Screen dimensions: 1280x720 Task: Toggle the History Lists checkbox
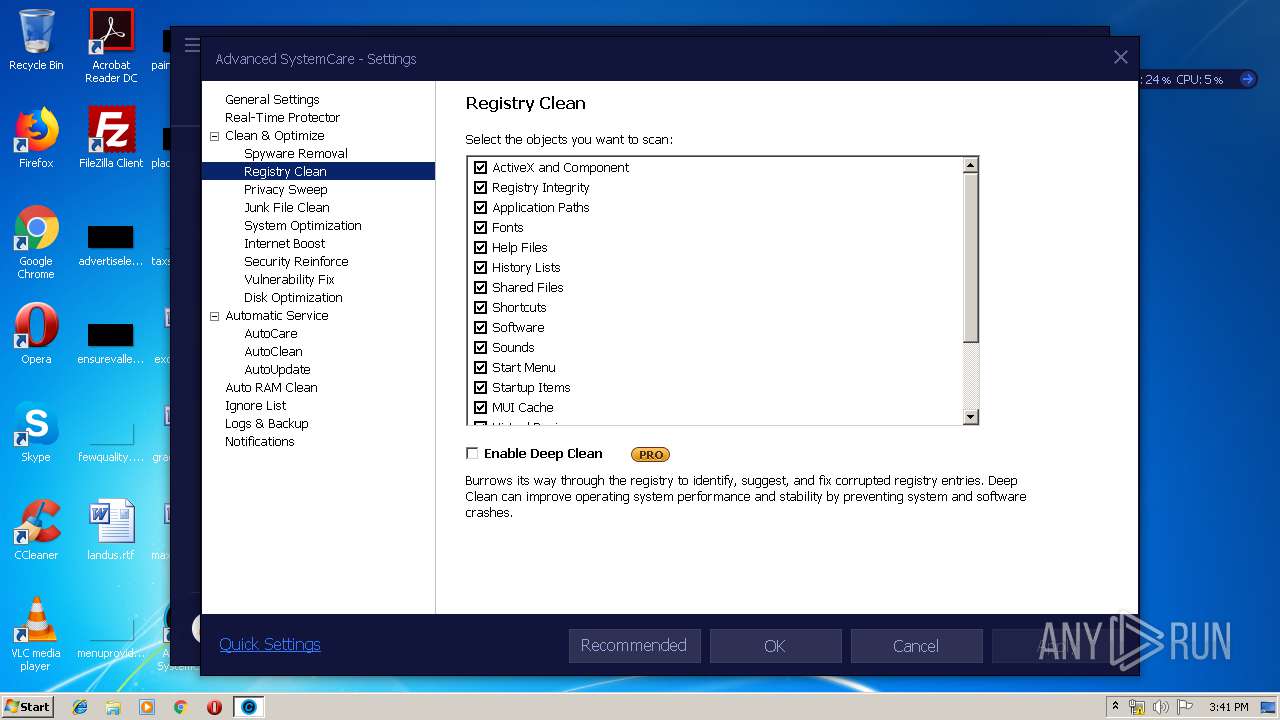coord(480,267)
